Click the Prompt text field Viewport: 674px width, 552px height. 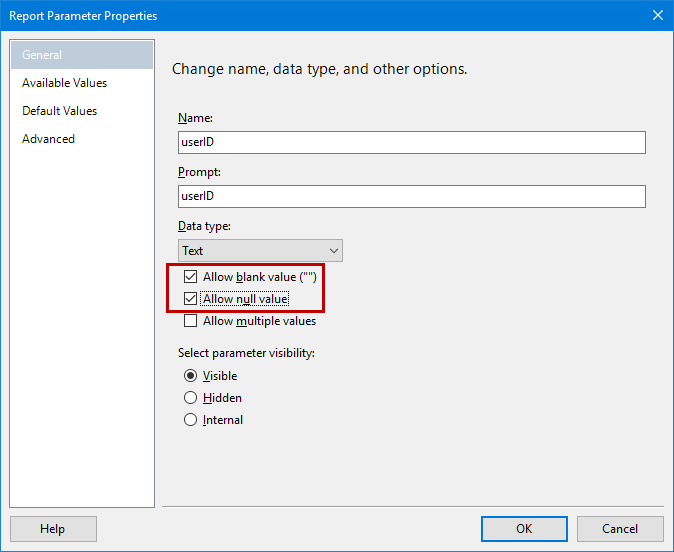[411, 196]
